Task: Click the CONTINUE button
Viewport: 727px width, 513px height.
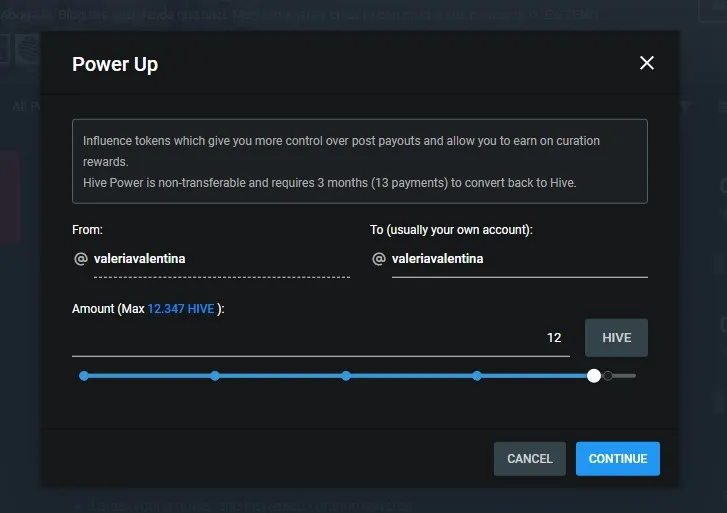Action: click(x=618, y=459)
